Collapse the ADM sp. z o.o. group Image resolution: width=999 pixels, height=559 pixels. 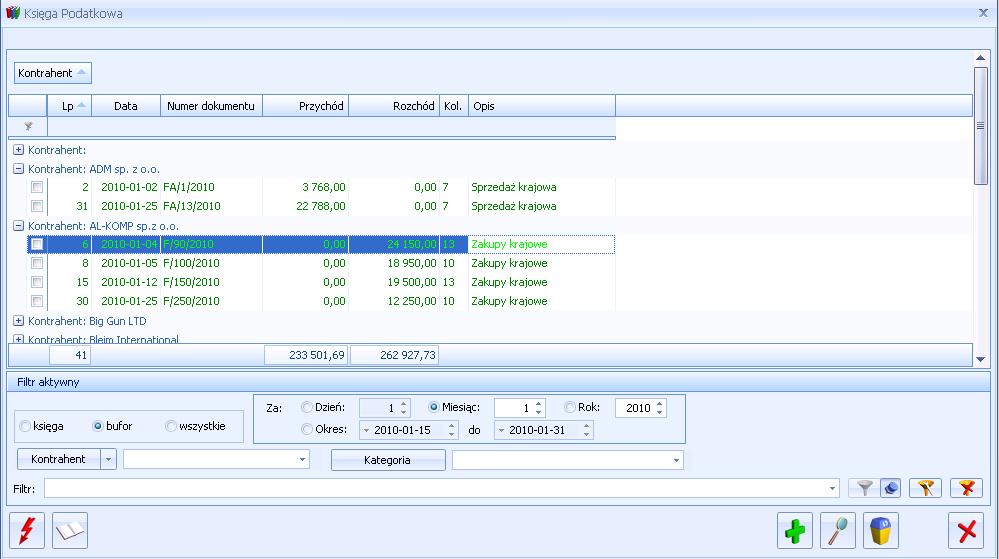[18, 169]
